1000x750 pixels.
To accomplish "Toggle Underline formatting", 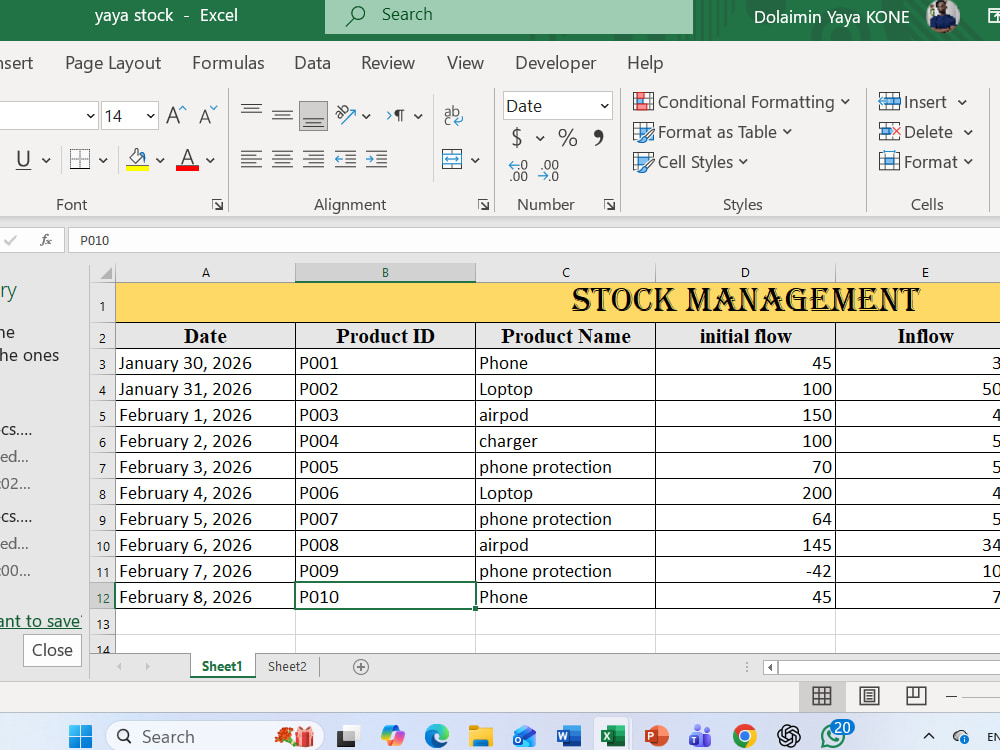I will [24, 159].
